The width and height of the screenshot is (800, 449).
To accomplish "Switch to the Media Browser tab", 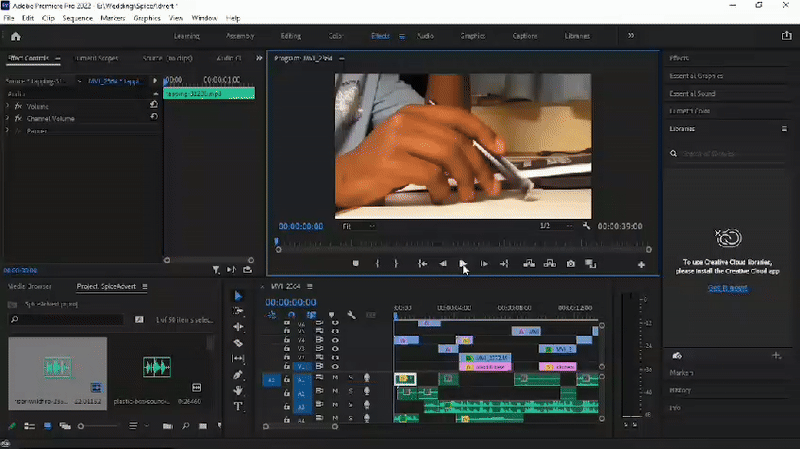I will tap(30, 287).
